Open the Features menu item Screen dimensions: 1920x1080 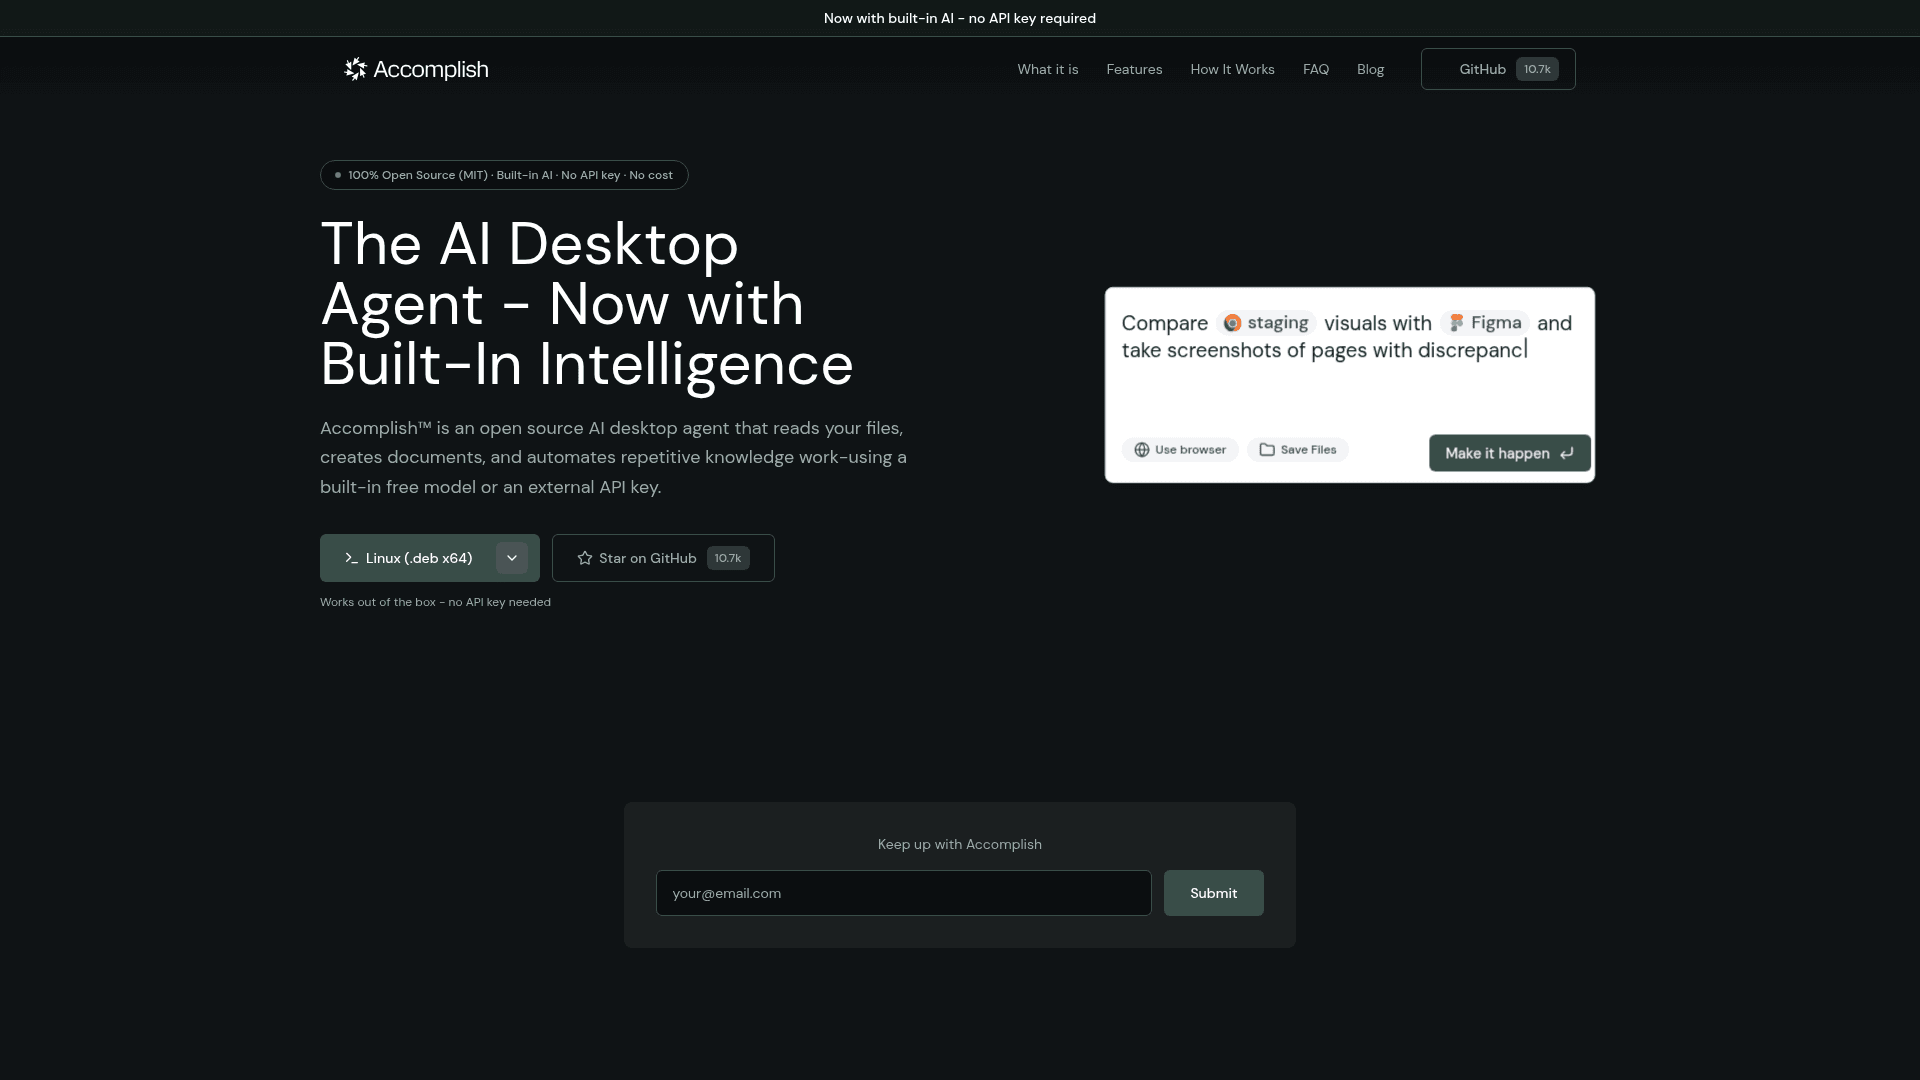[x=1134, y=69]
